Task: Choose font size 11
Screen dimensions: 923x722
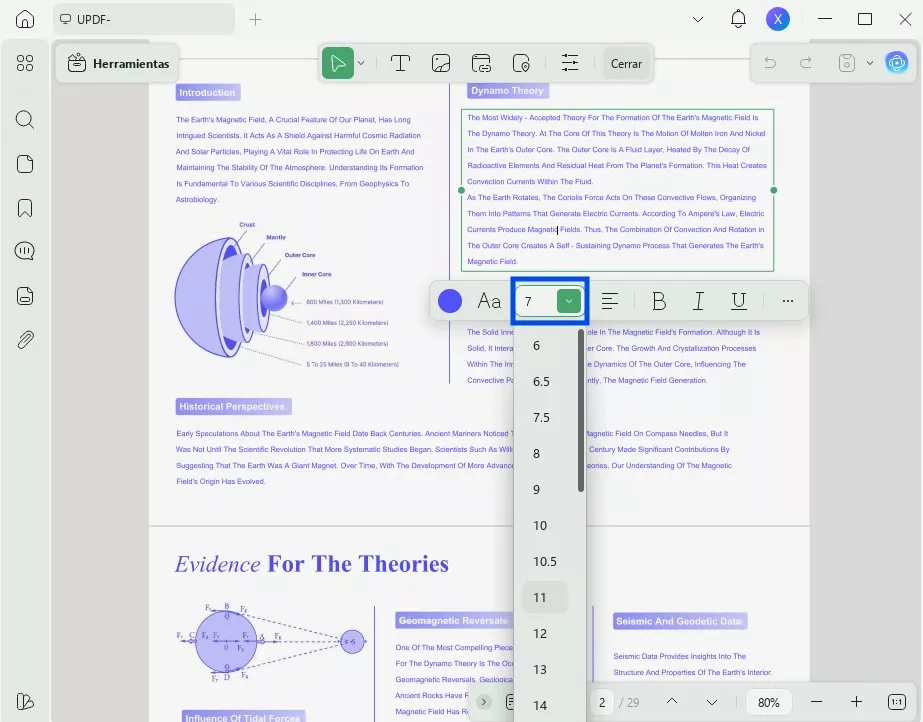Action: pos(544,598)
